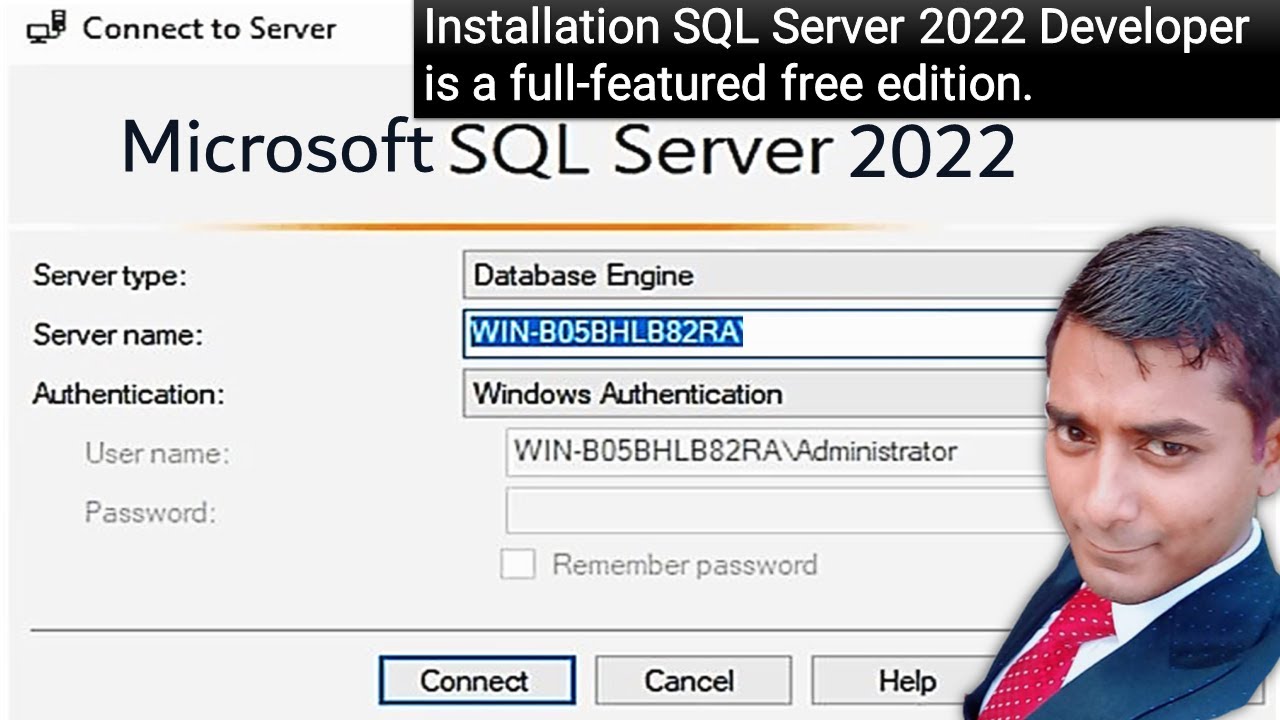
Task: Click the Connect to Server window icon
Action: [46, 28]
